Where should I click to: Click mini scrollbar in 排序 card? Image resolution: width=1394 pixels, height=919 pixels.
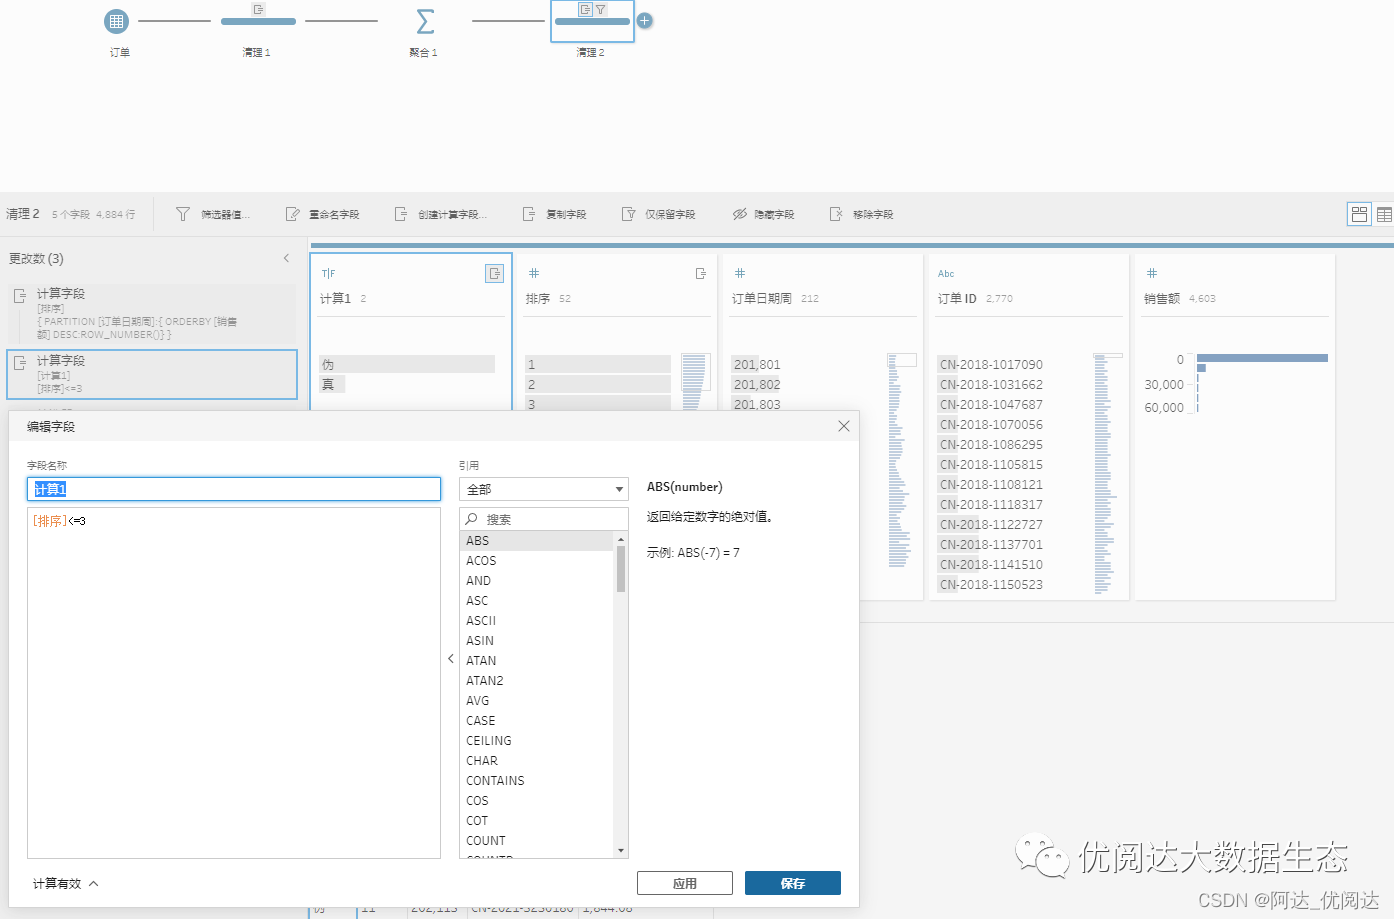[695, 374]
